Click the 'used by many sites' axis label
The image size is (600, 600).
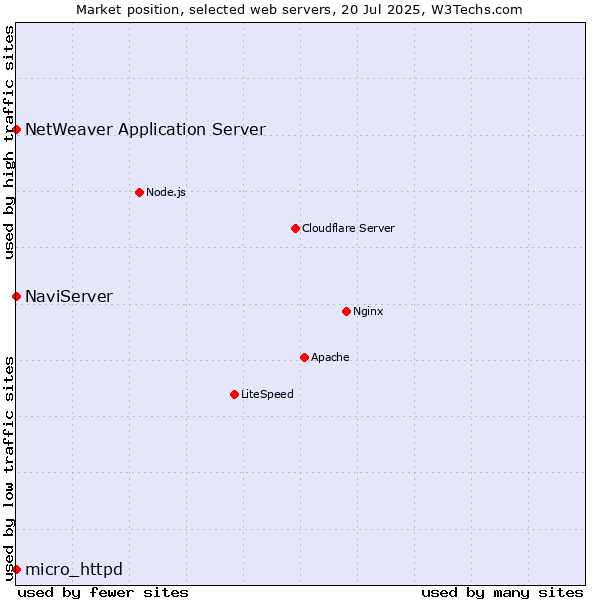point(502,592)
